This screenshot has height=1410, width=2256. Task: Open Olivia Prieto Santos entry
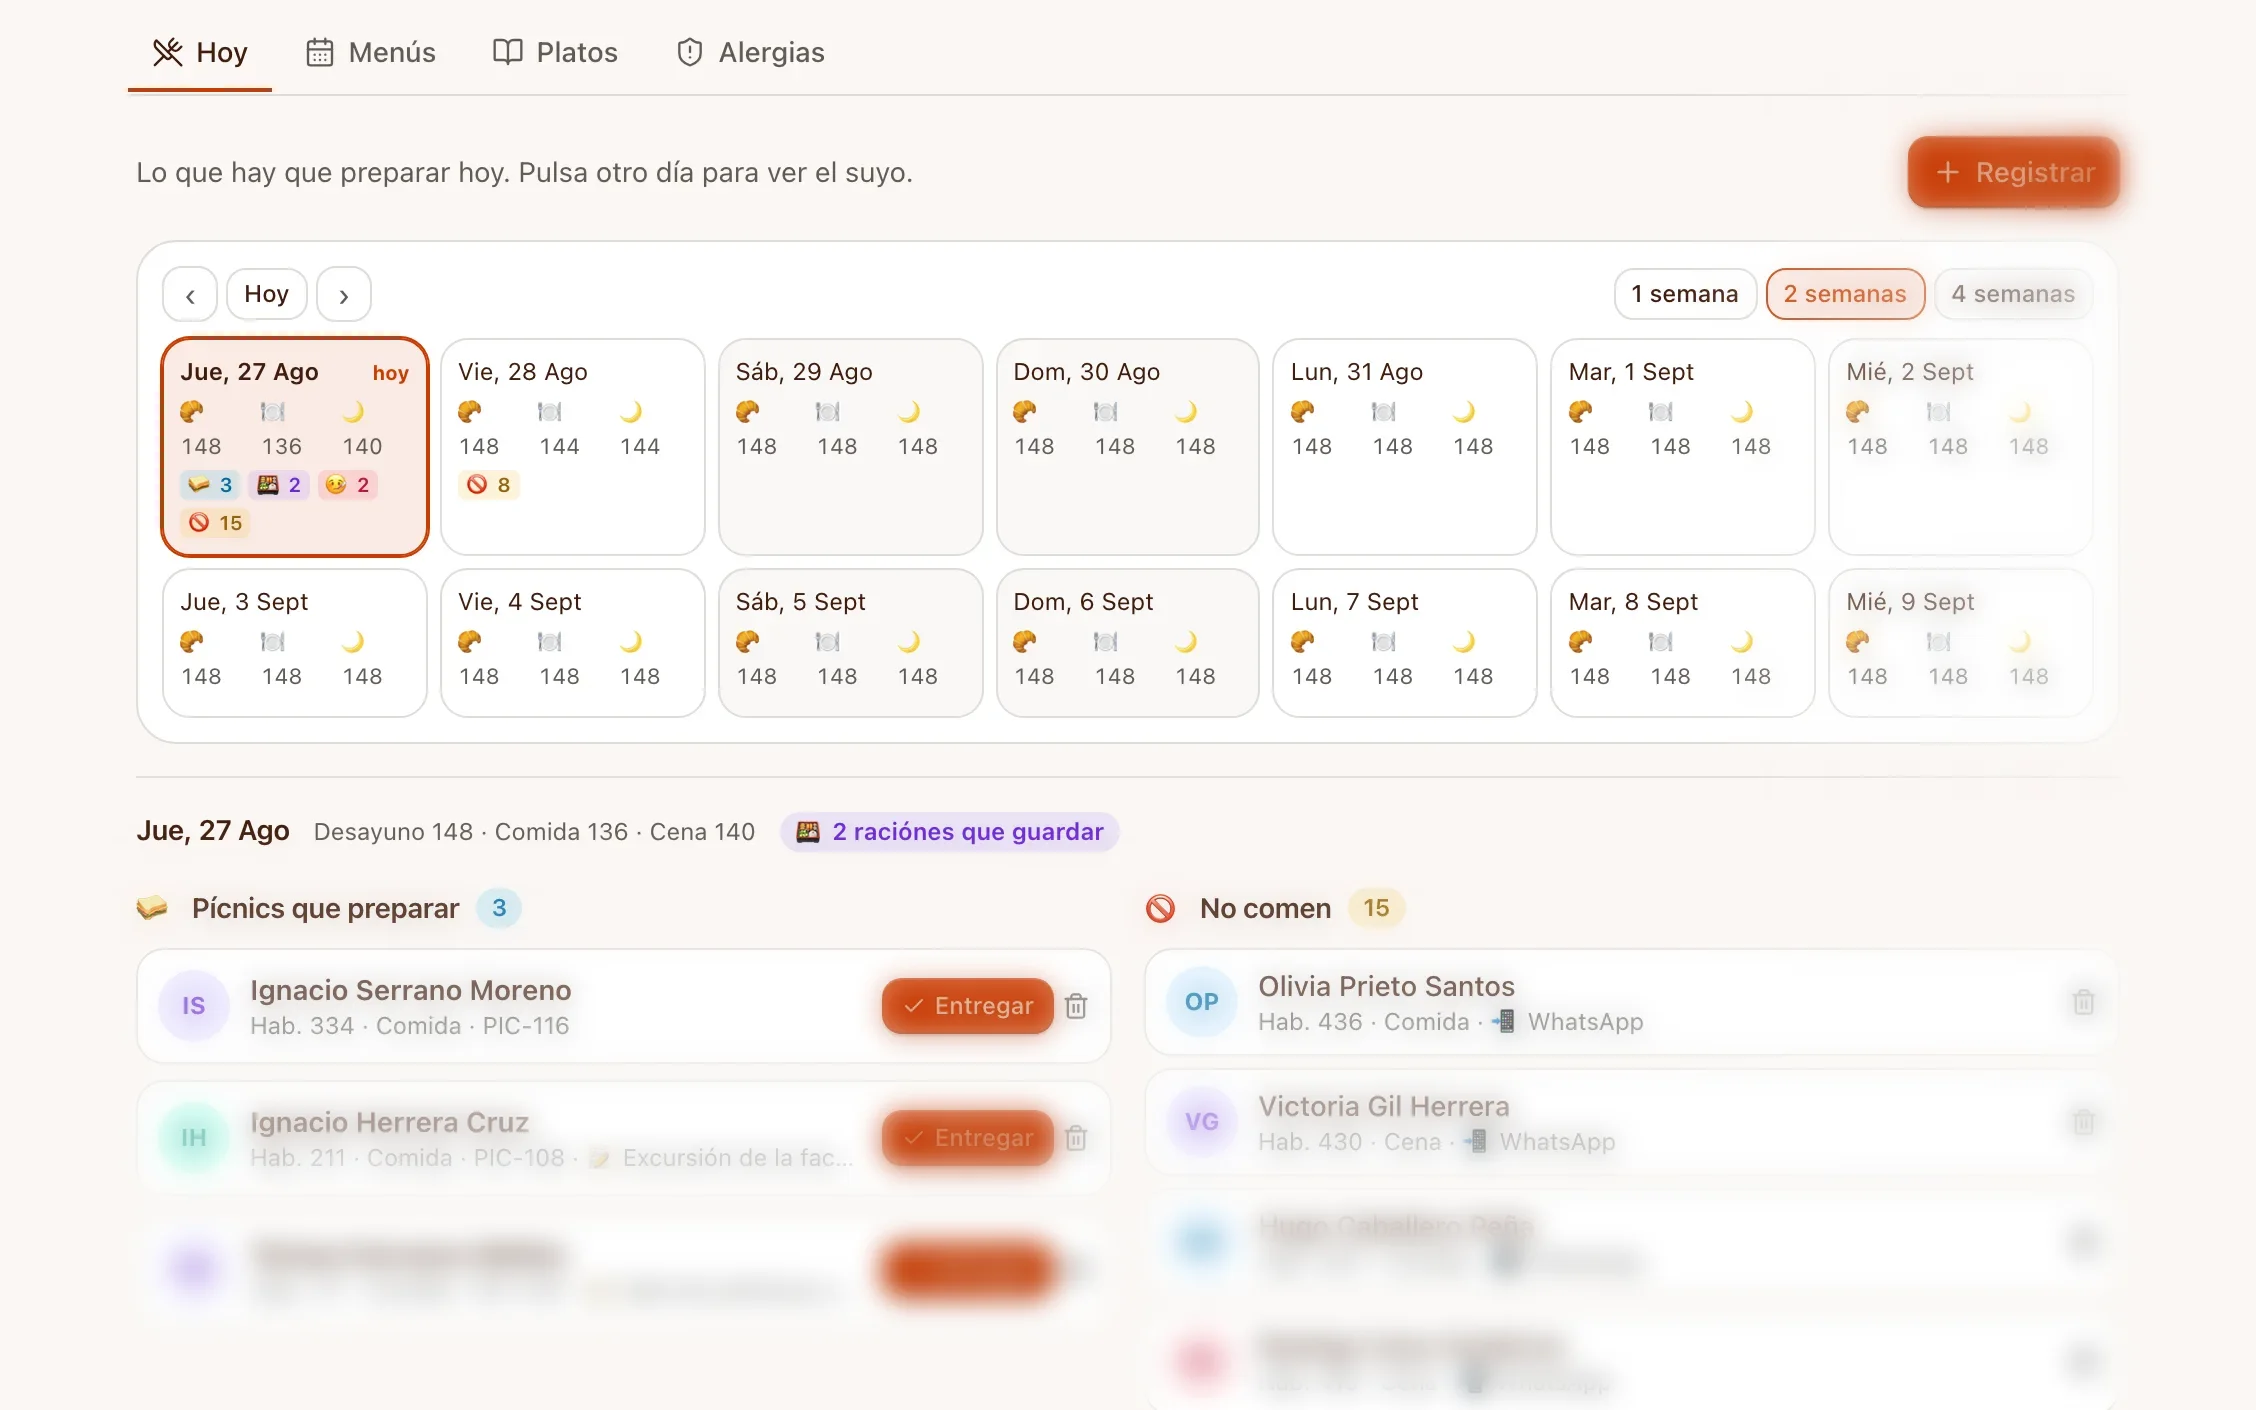click(x=1630, y=1002)
